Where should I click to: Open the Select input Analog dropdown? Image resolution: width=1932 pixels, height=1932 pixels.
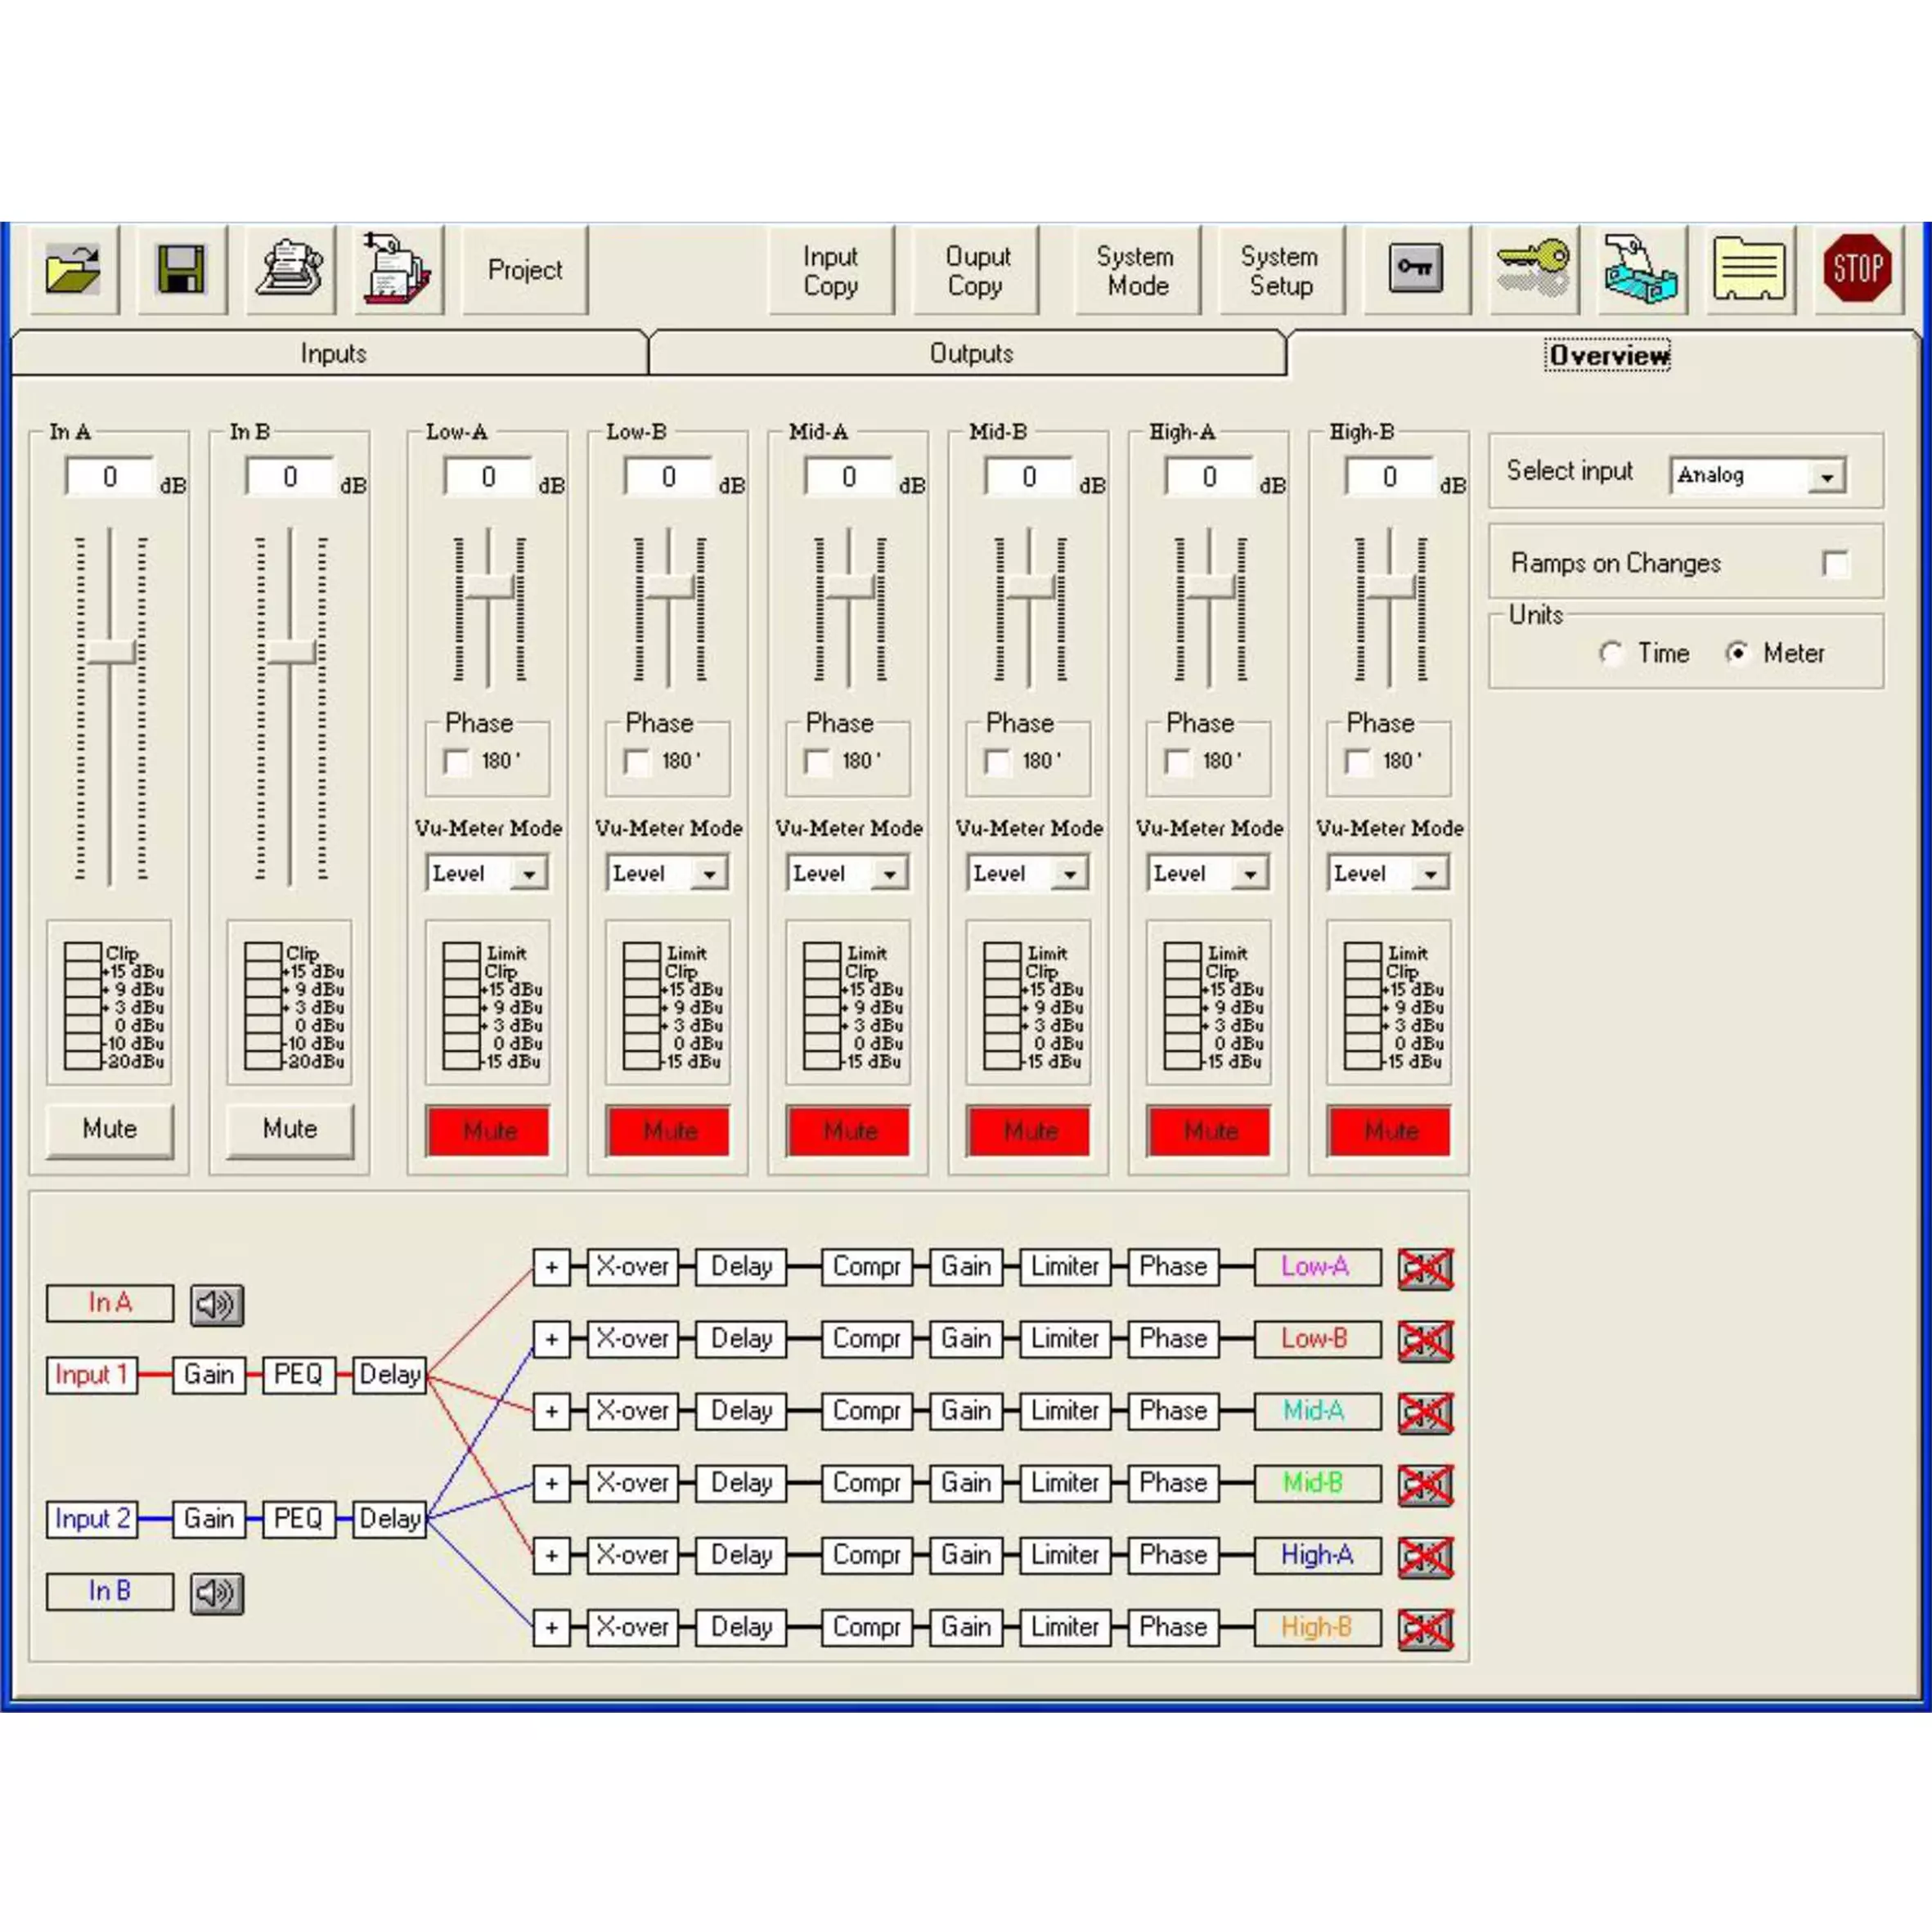(1826, 477)
